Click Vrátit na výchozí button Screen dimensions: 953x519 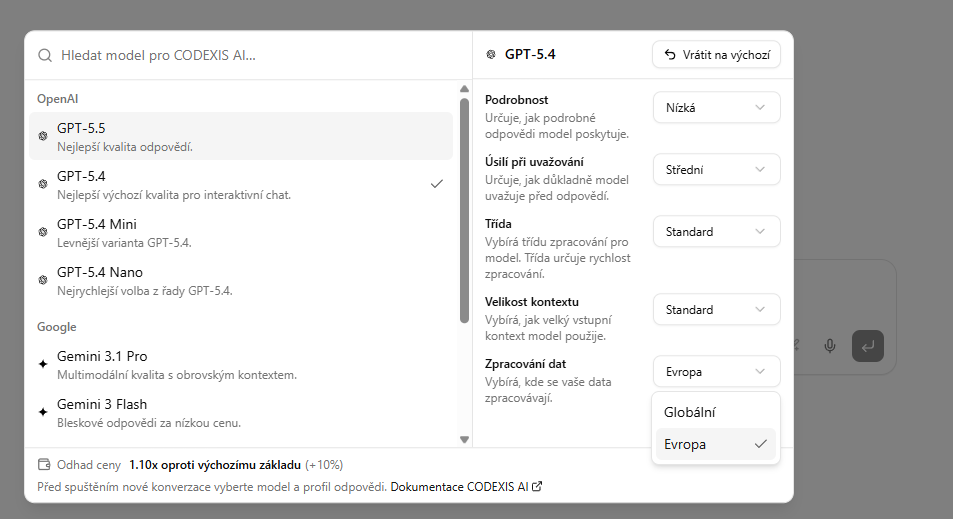pyautogui.click(x=717, y=55)
